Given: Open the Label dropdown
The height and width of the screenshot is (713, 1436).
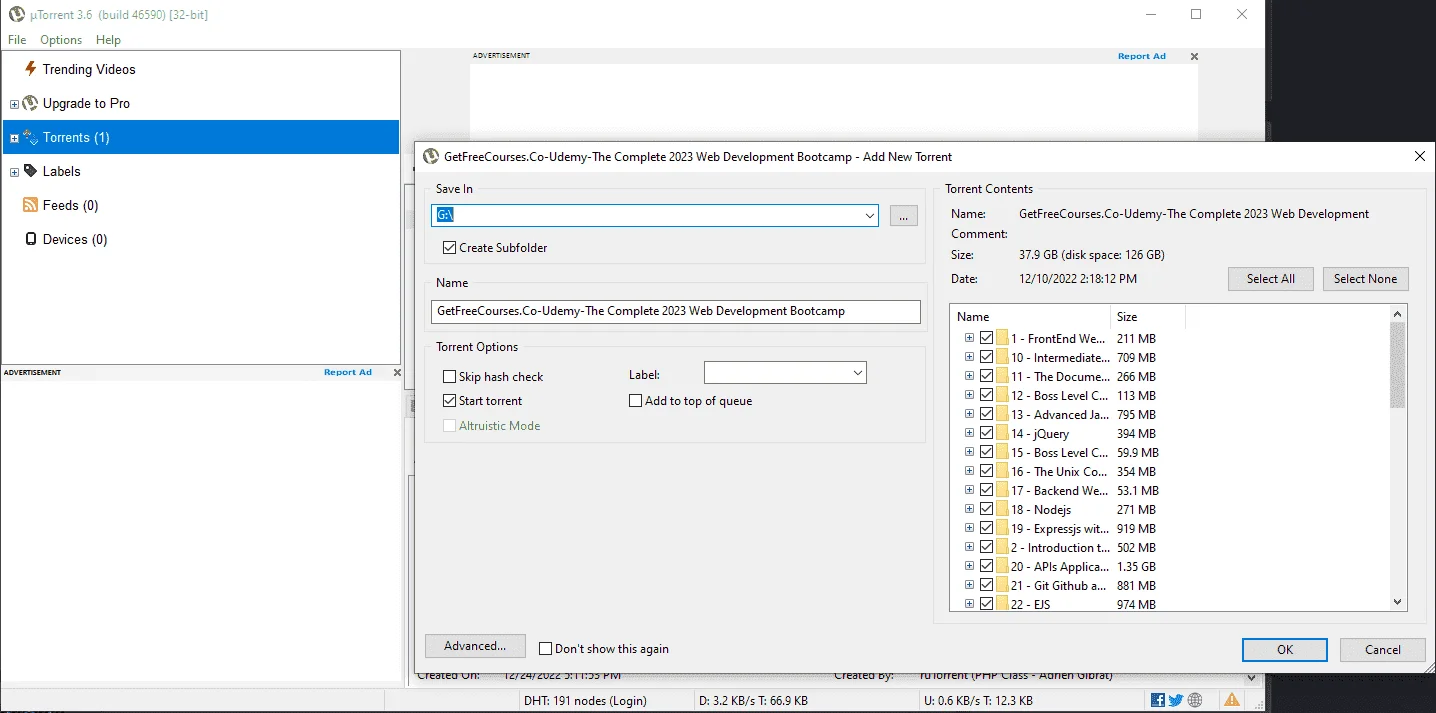Looking at the screenshot, I should [857, 373].
